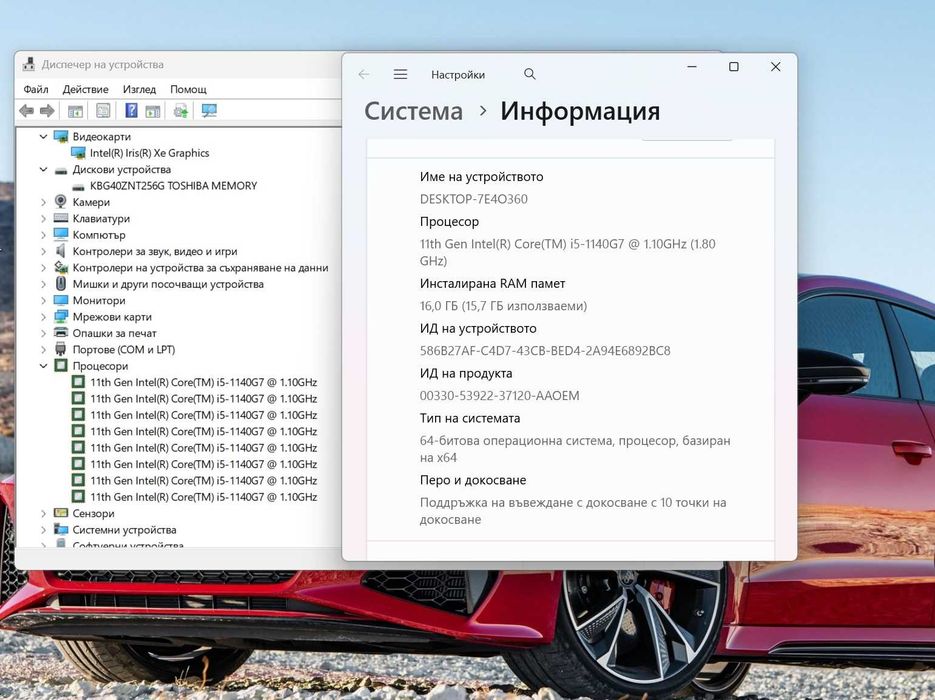935x700 pixels.
Task: Click product ID 00330-53922-37120-AAOEM
Action: pos(499,395)
